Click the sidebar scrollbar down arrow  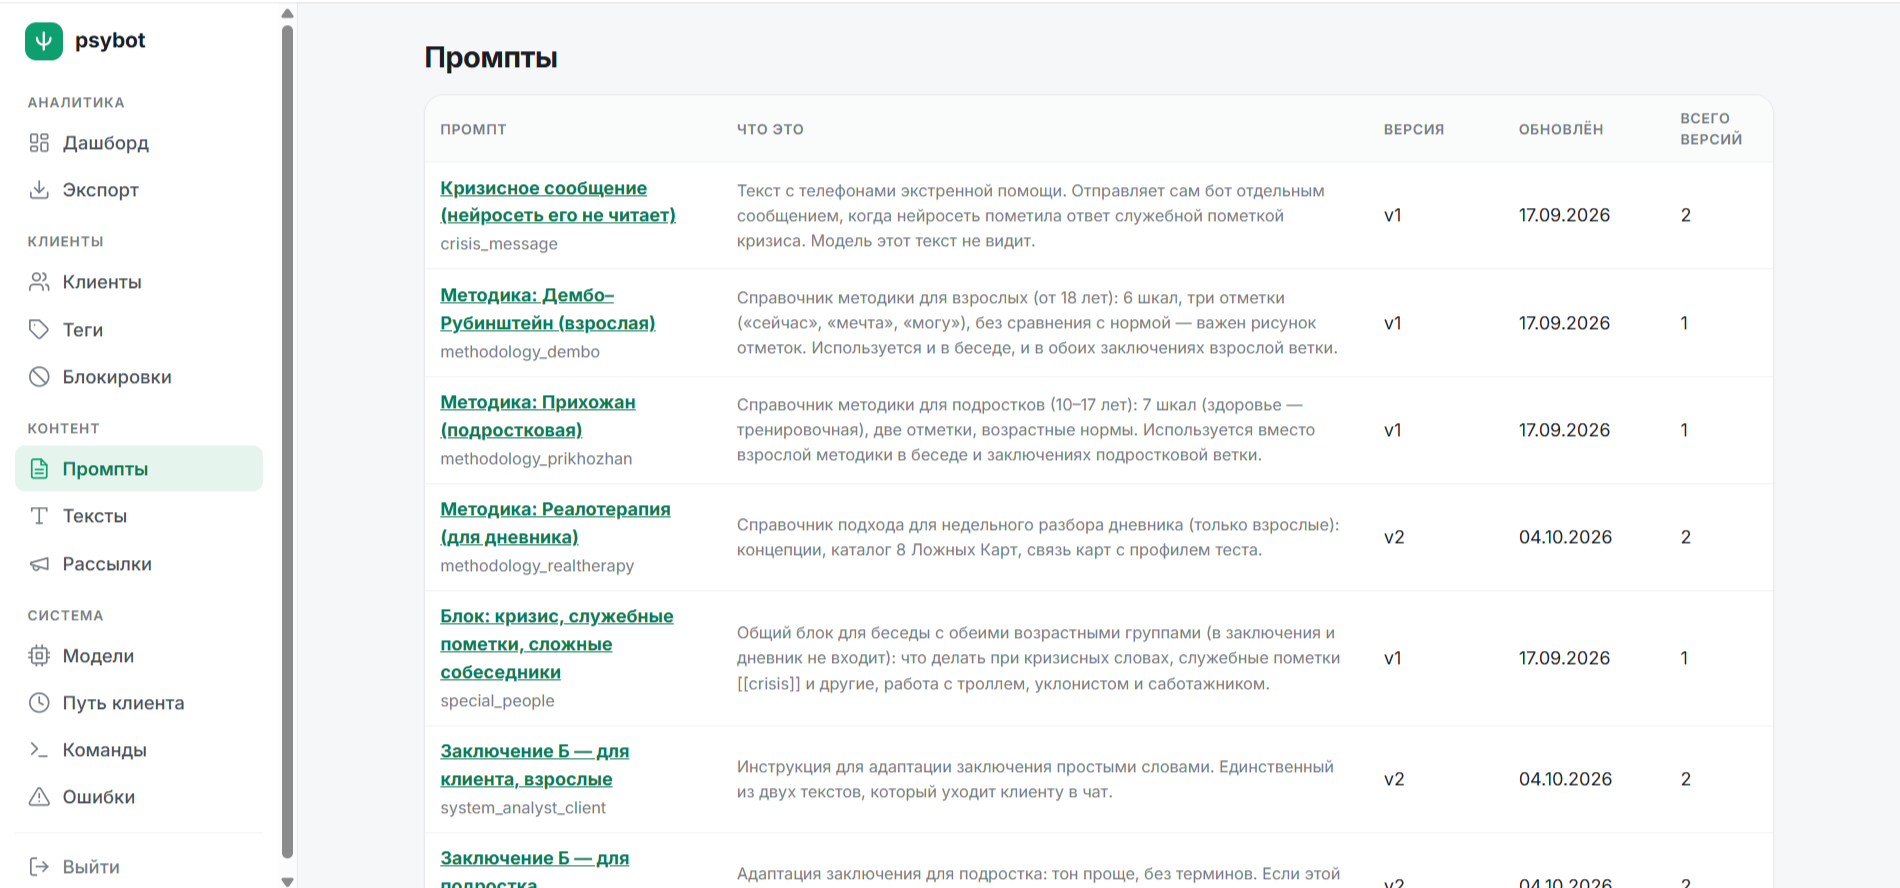point(288,881)
